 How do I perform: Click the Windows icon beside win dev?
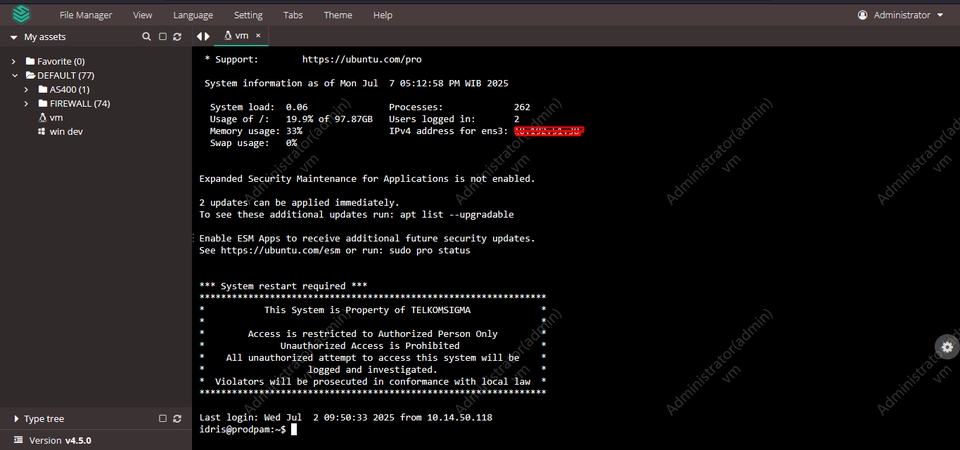point(42,132)
